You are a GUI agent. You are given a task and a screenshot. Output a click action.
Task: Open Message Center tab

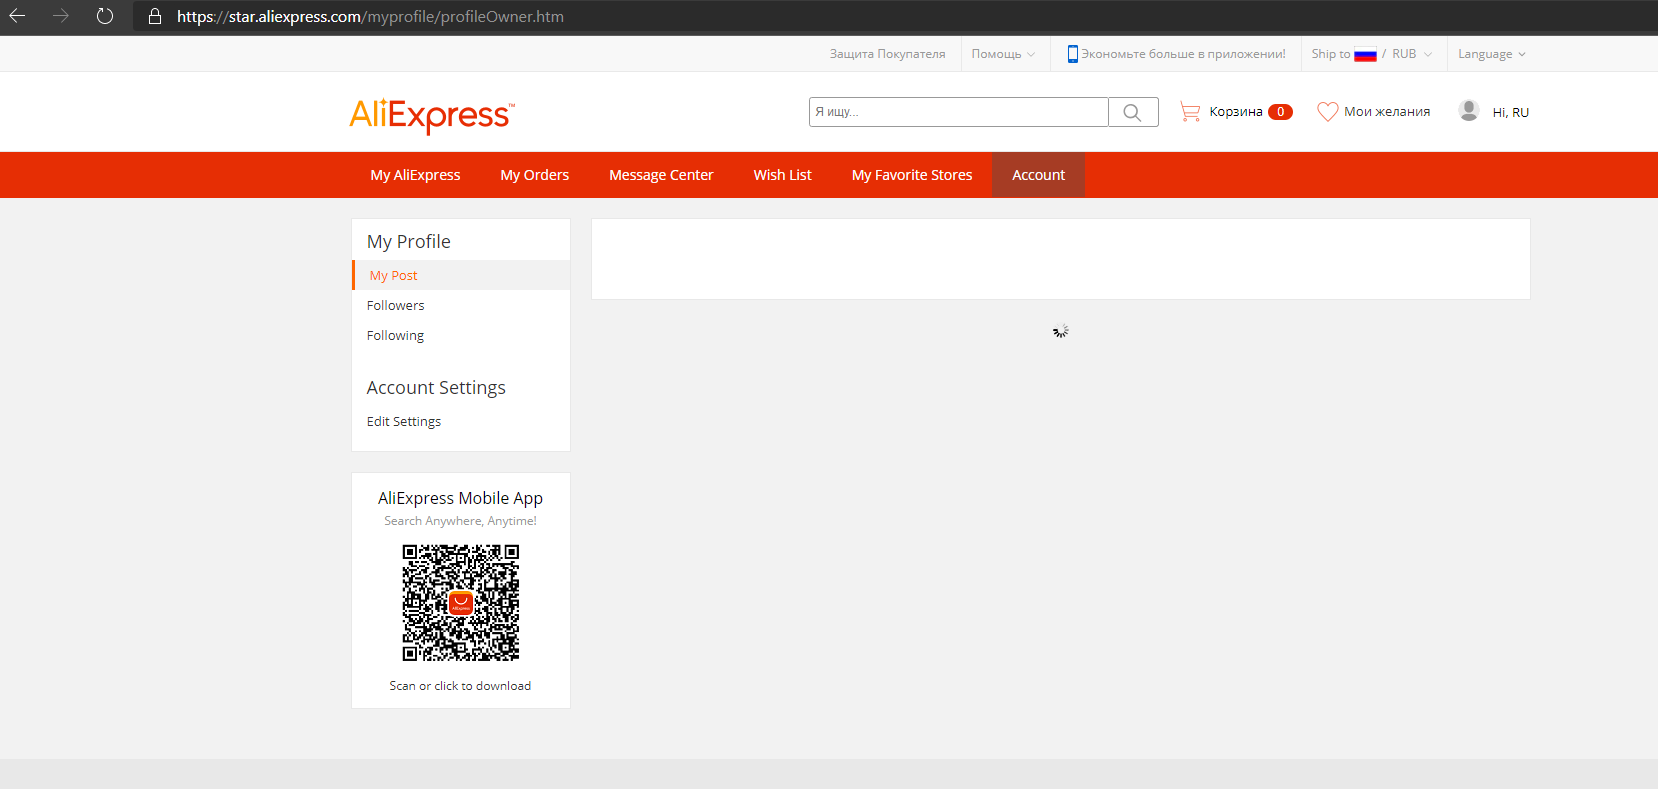coord(661,175)
